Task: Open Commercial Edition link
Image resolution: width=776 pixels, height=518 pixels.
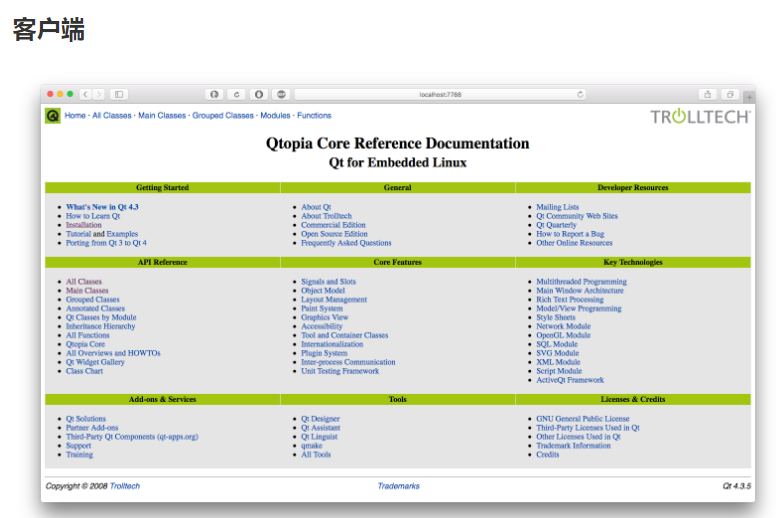Action: [334, 225]
